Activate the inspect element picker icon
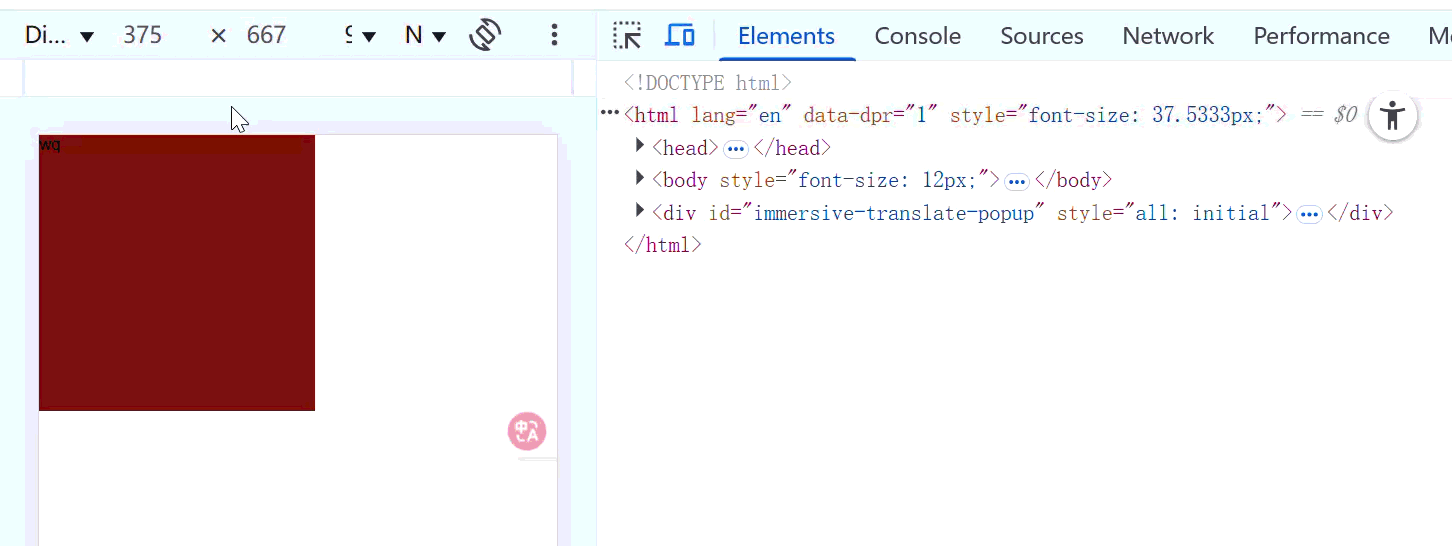Image resolution: width=1452 pixels, height=546 pixels. point(627,36)
